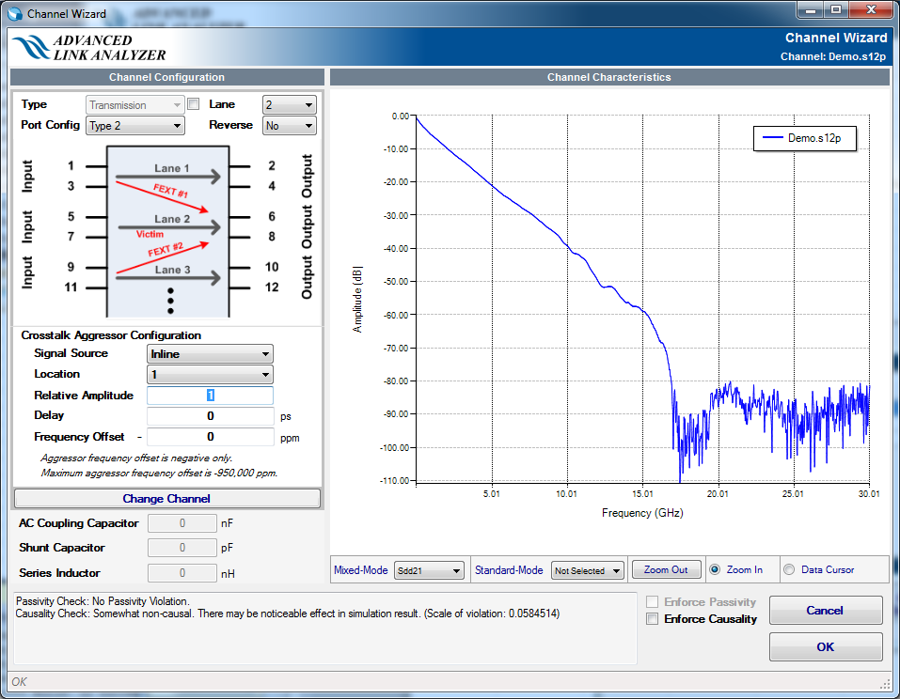
Task: Click the Demo.s12p legend entry in plot
Action: [x=804, y=139]
